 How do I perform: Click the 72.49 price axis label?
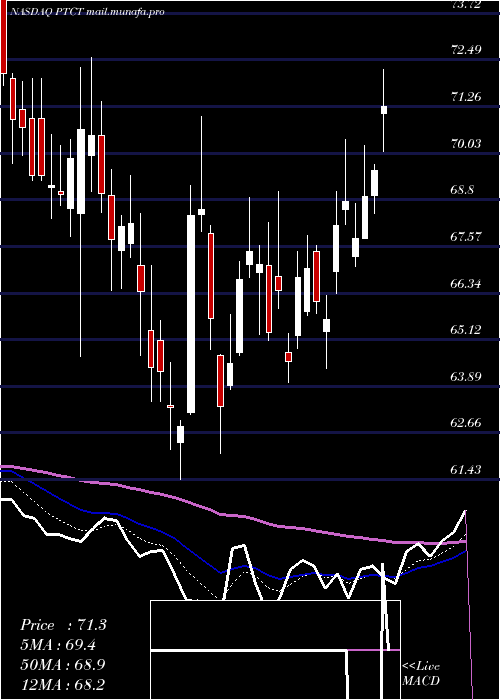point(466,49)
